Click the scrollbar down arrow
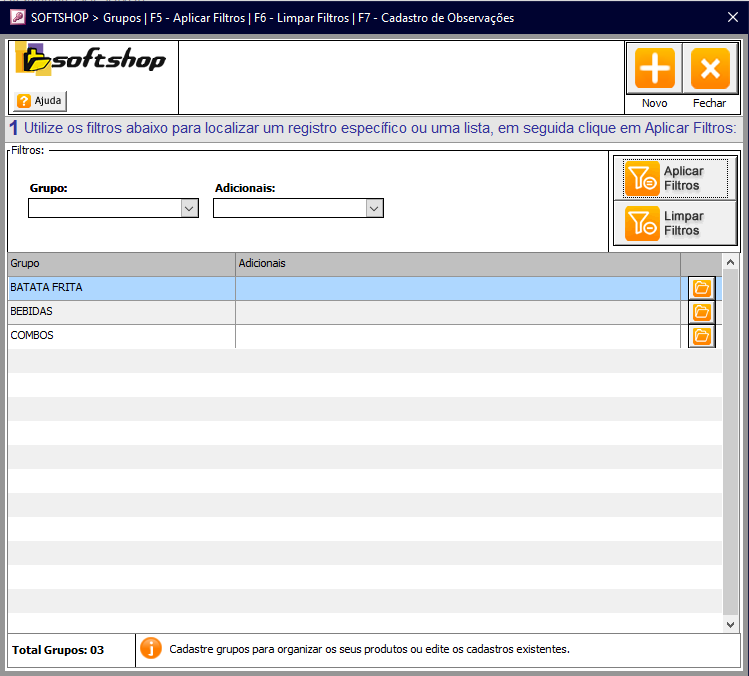This screenshot has width=749, height=676. [730, 624]
